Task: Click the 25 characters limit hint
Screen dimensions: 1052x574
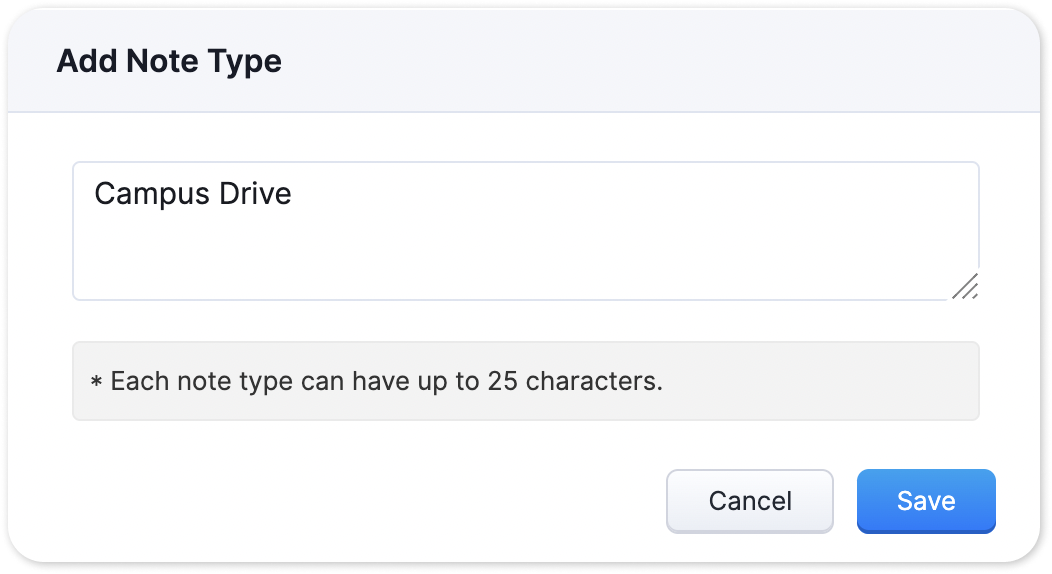Action: point(386,381)
